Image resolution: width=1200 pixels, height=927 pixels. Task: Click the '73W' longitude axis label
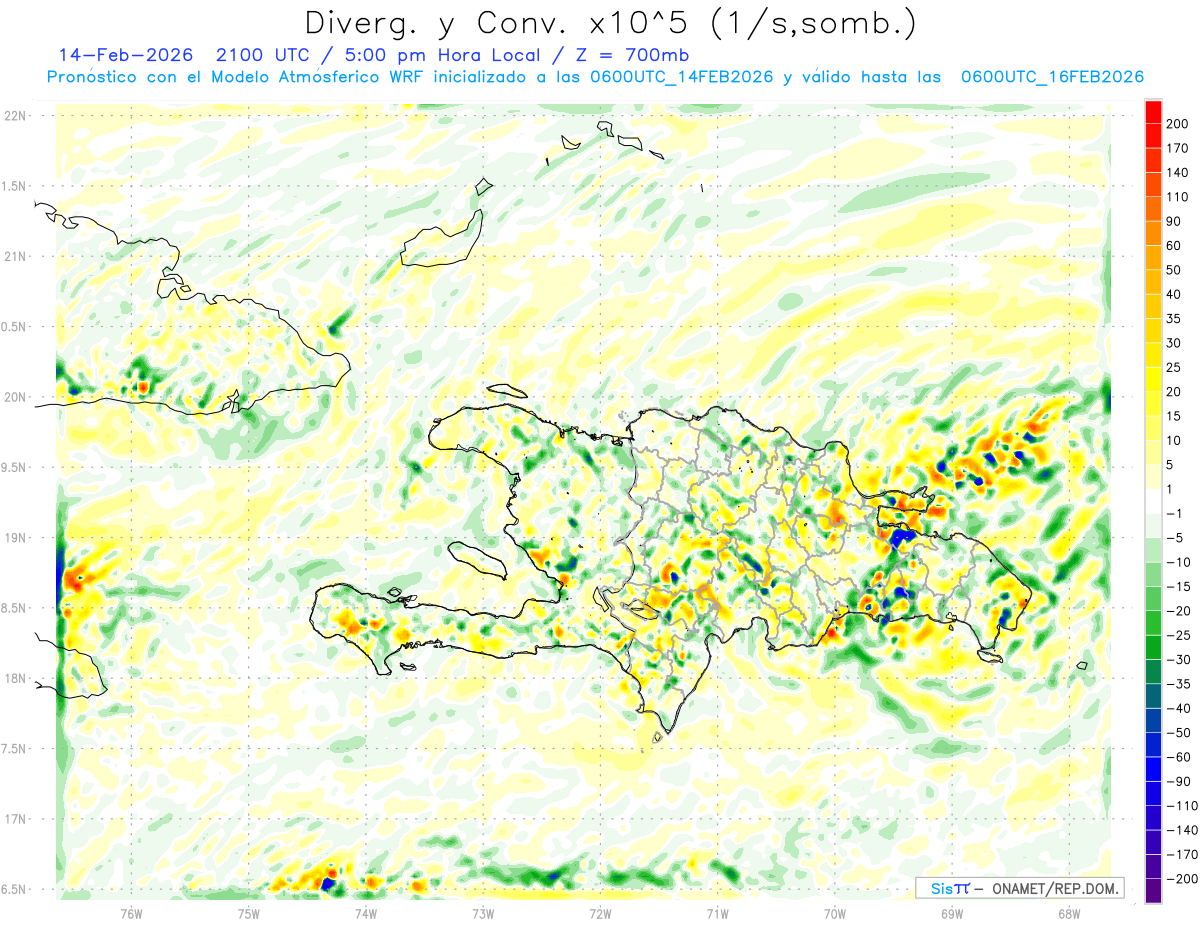483,912
